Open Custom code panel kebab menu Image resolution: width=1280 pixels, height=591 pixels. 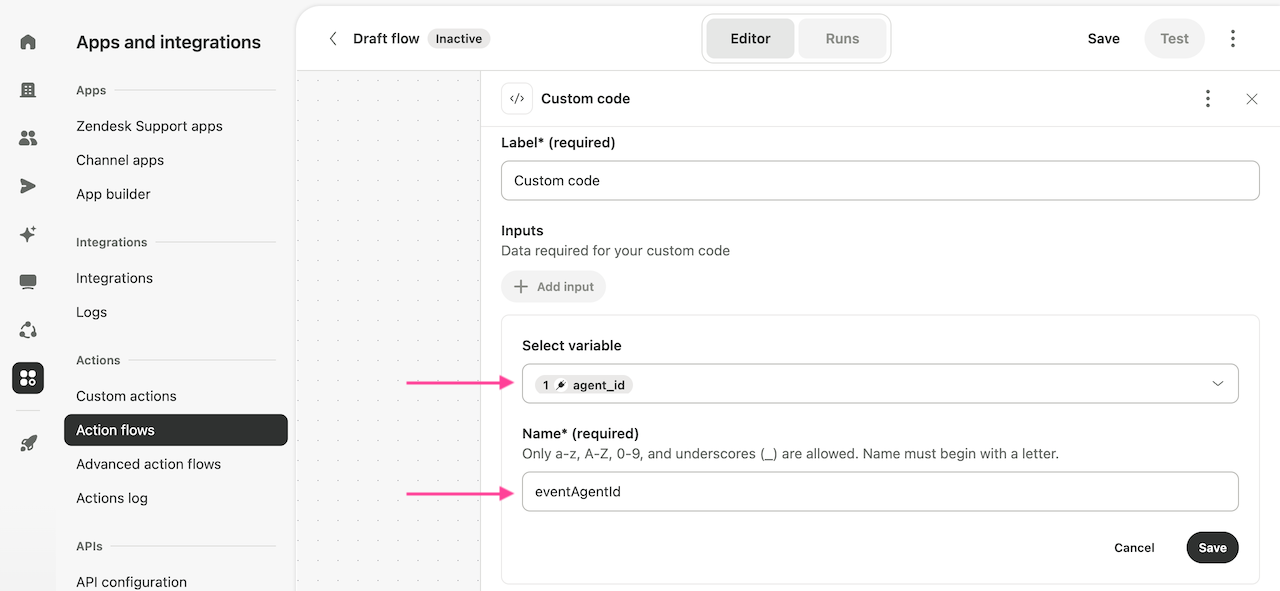pyautogui.click(x=1208, y=99)
